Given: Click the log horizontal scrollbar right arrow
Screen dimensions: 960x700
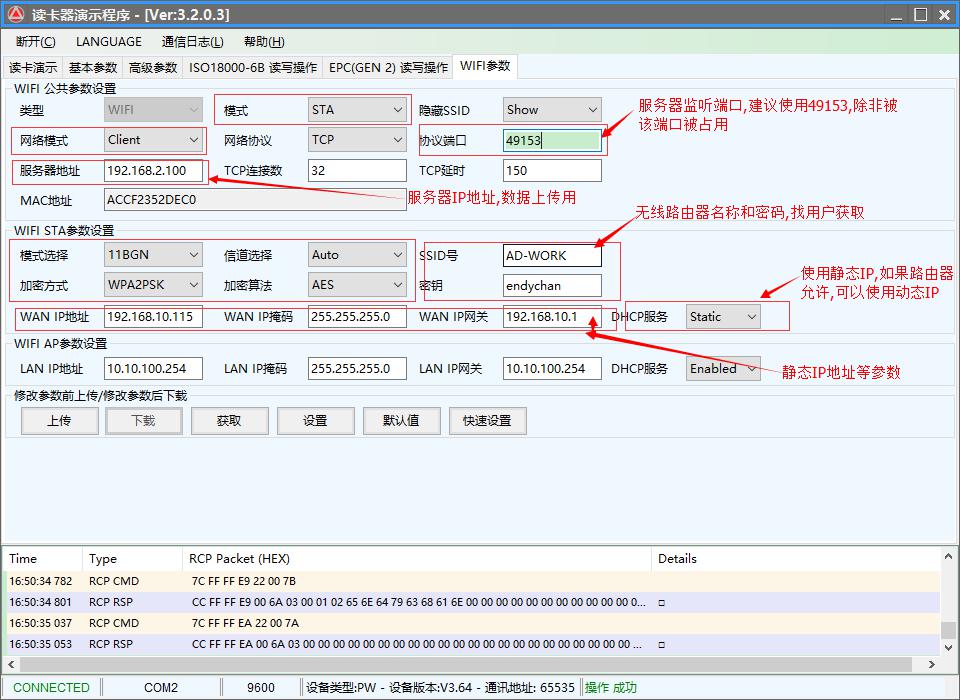Looking at the screenshot, I should pyautogui.click(x=932, y=664).
